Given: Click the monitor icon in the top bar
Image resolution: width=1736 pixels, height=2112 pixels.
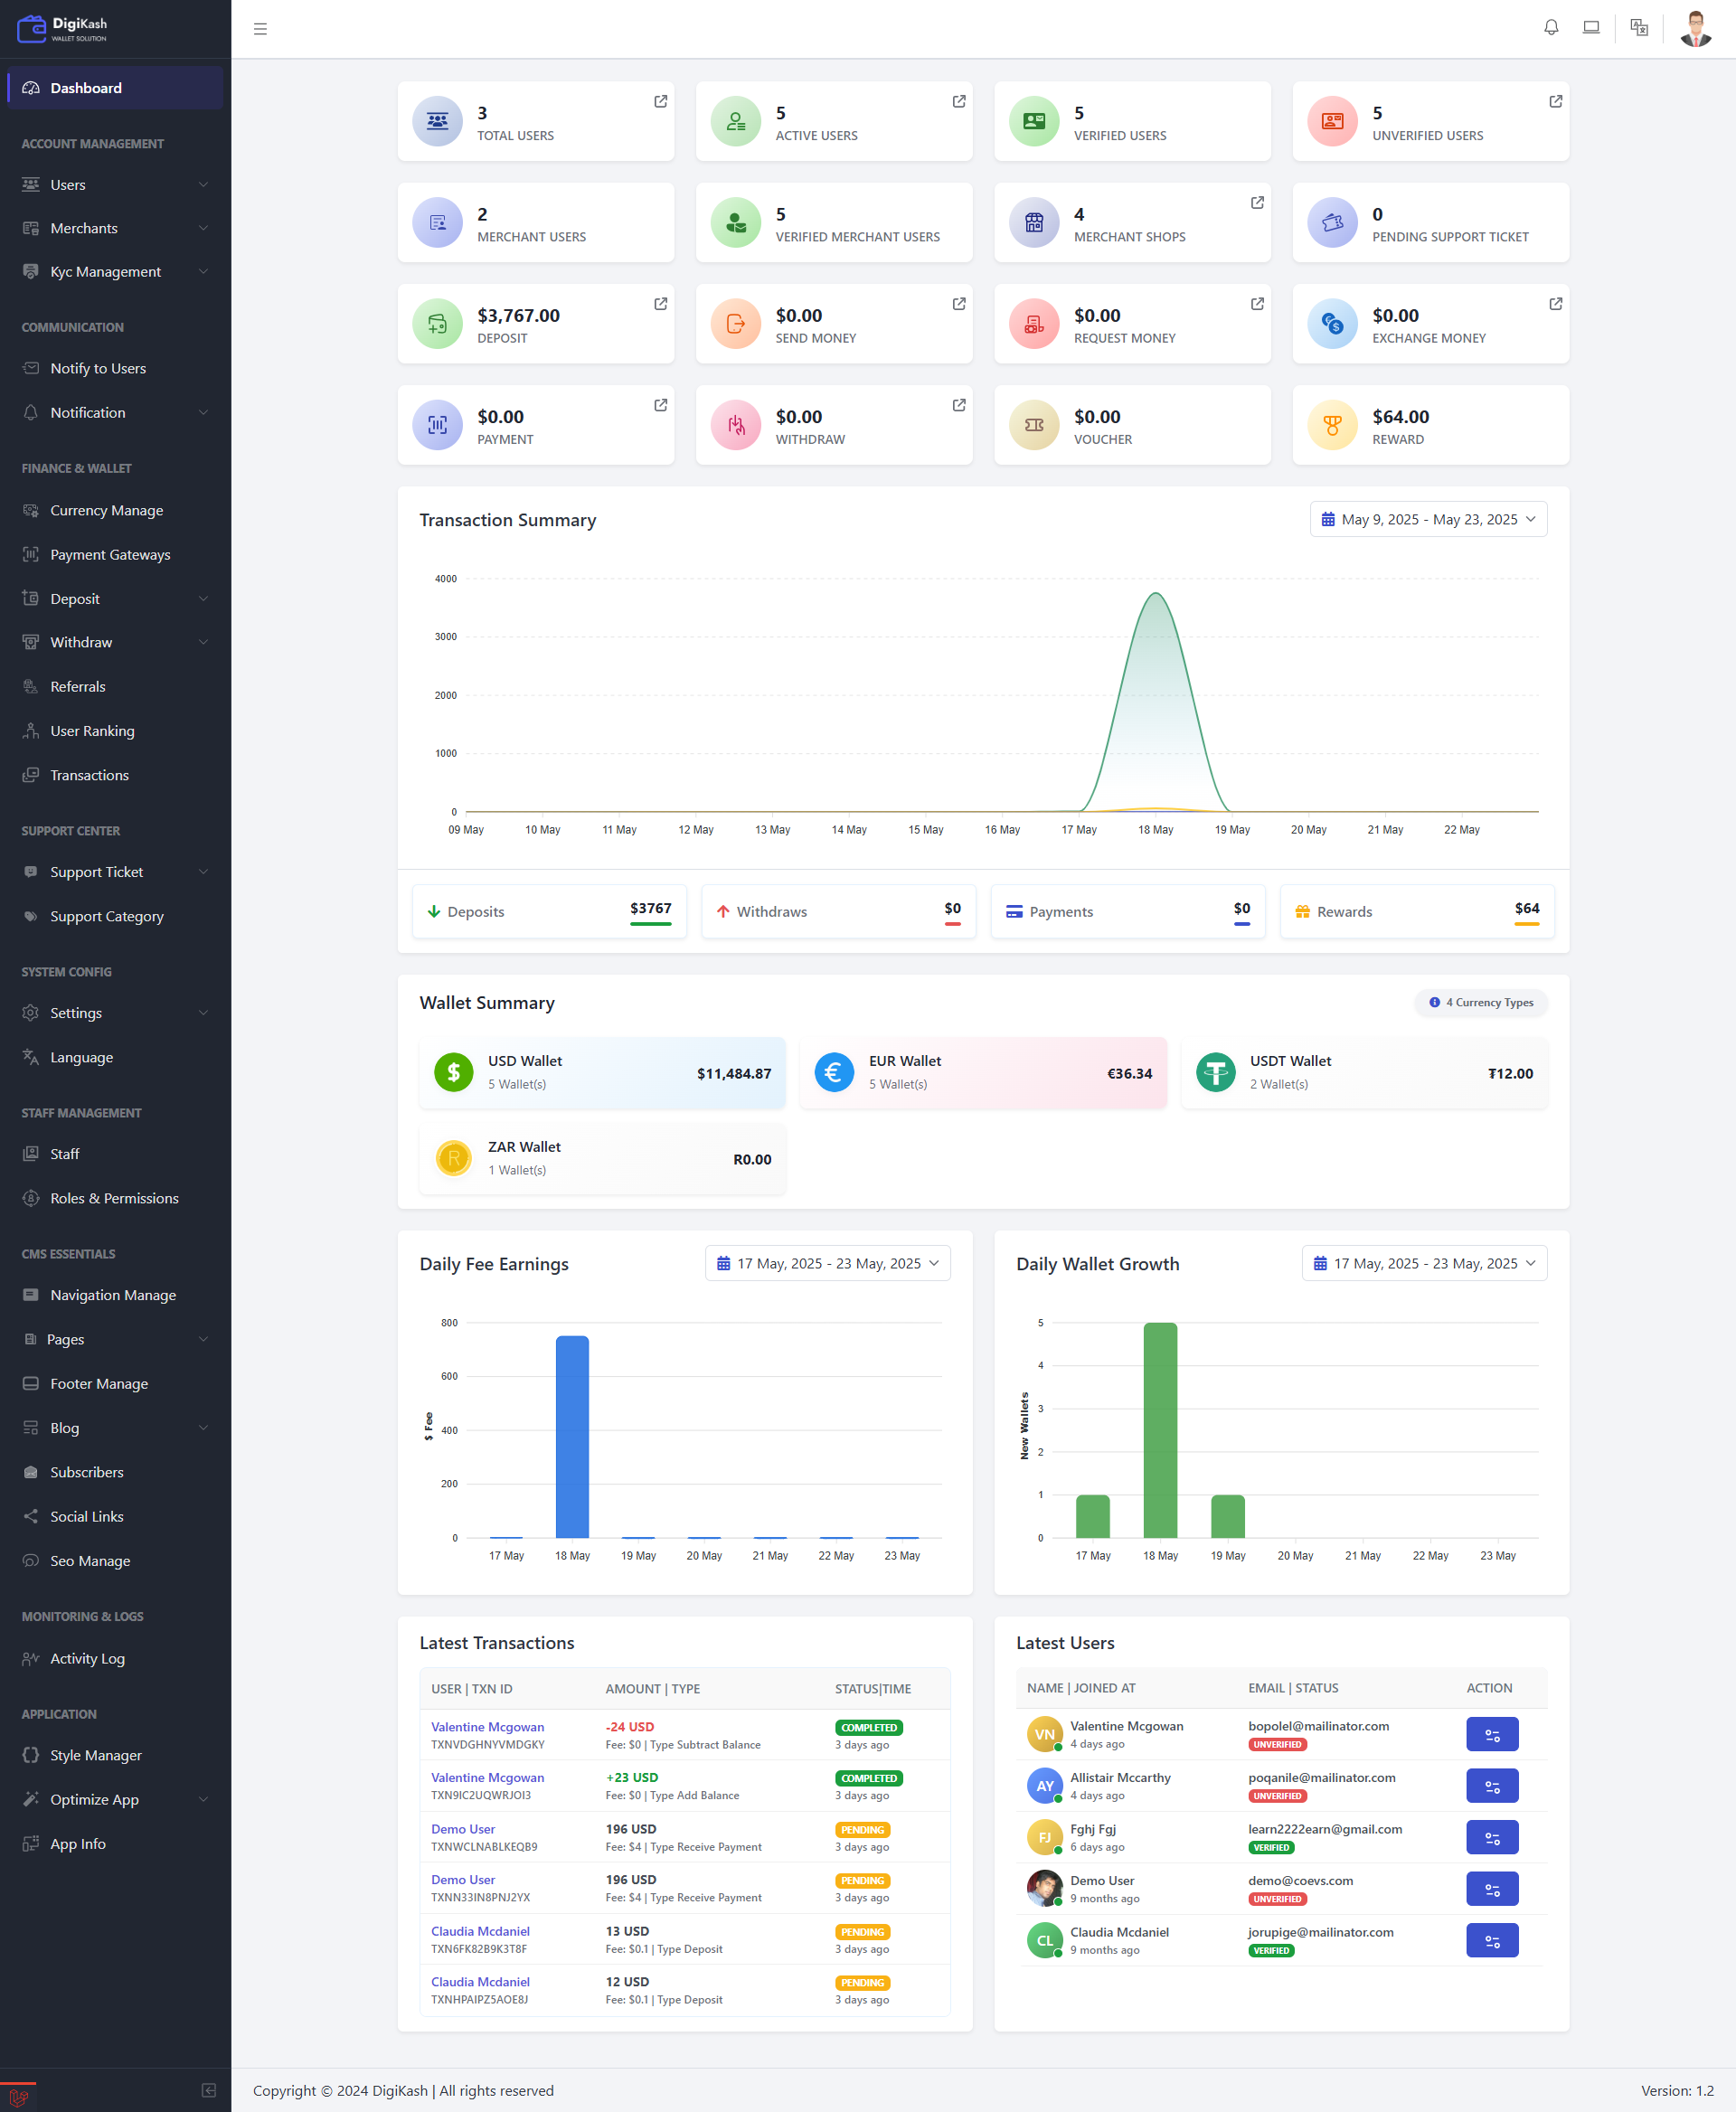Looking at the screenshot, I should pos(1592,28).
